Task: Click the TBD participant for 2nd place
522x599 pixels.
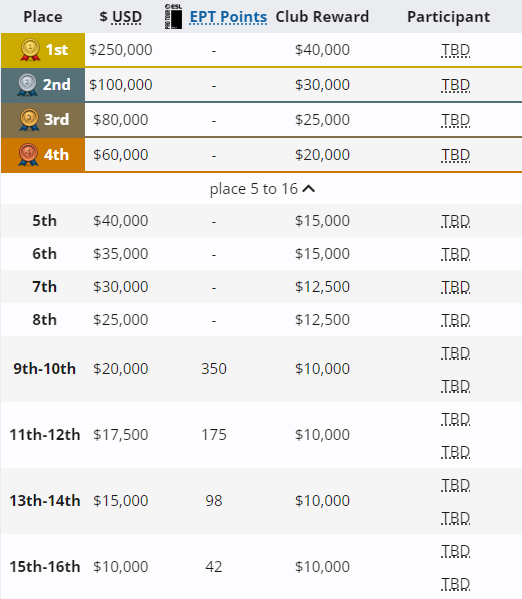Action: [456, 85]
